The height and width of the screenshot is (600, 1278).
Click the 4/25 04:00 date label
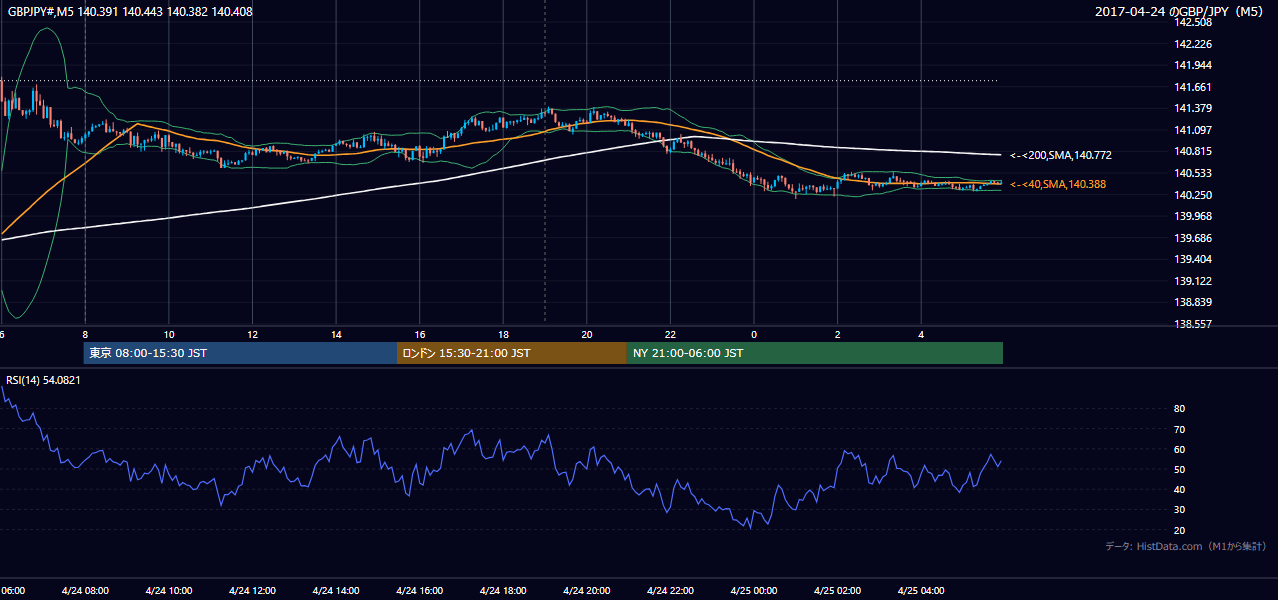921,590
